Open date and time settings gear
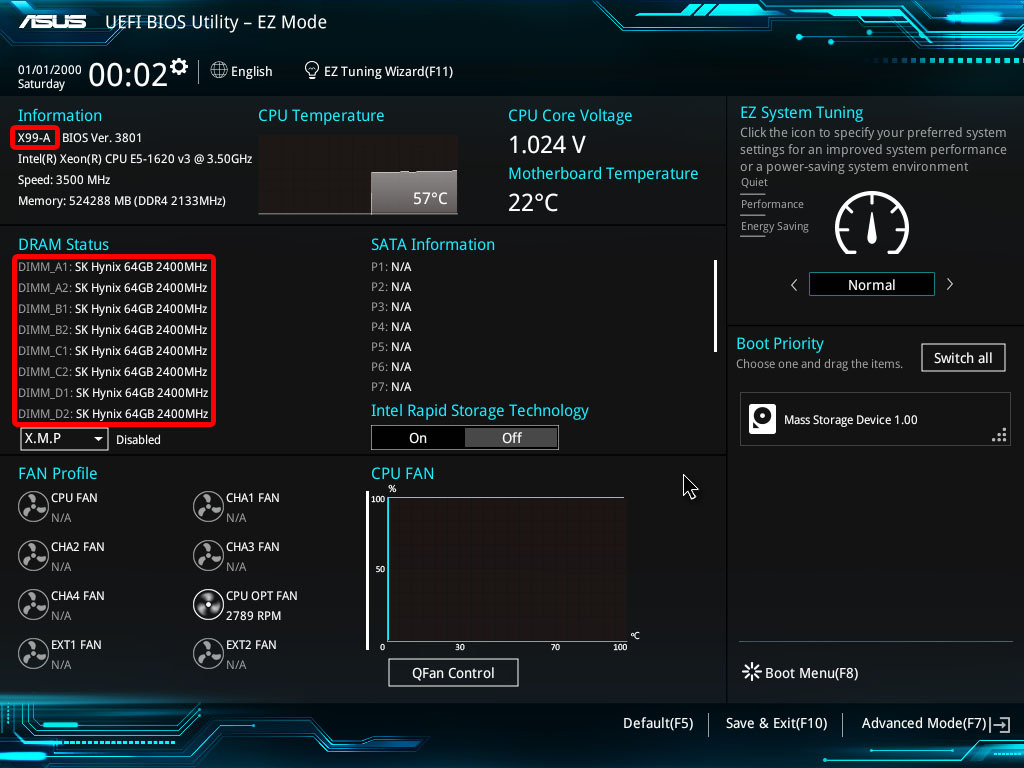Image resolution: width=1024 pixels, height=768 pixels. [x=179, y=67]
